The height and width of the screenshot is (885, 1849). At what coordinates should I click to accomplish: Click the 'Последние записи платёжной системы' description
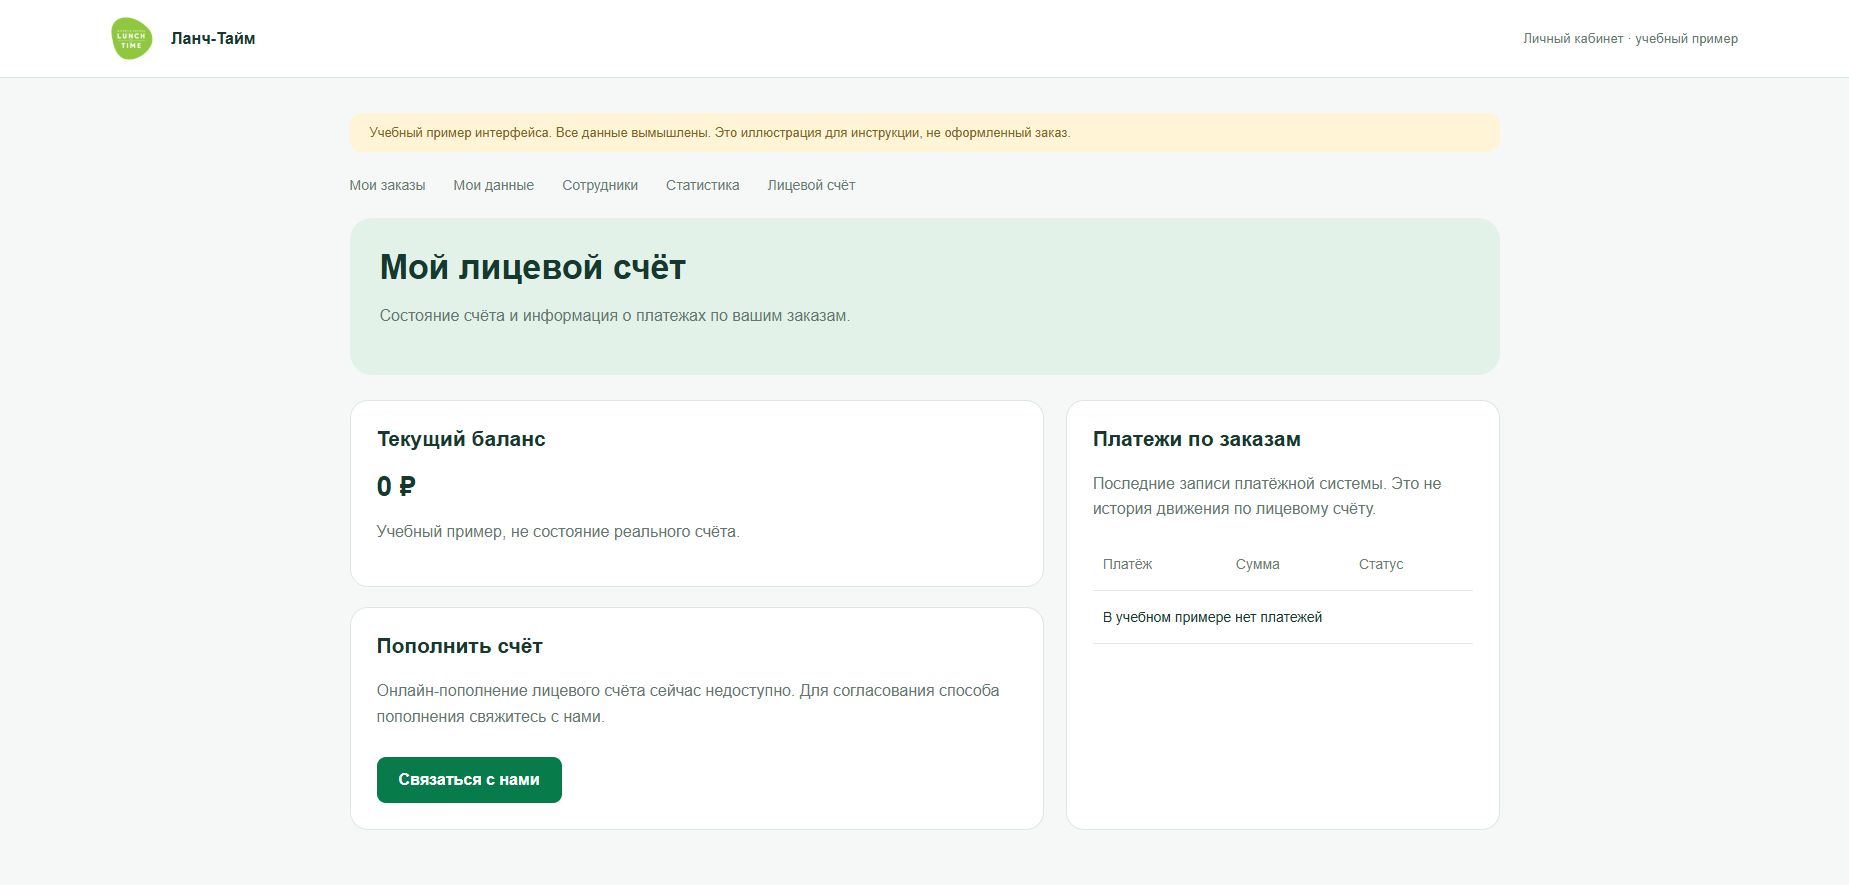click(1267, 496)
